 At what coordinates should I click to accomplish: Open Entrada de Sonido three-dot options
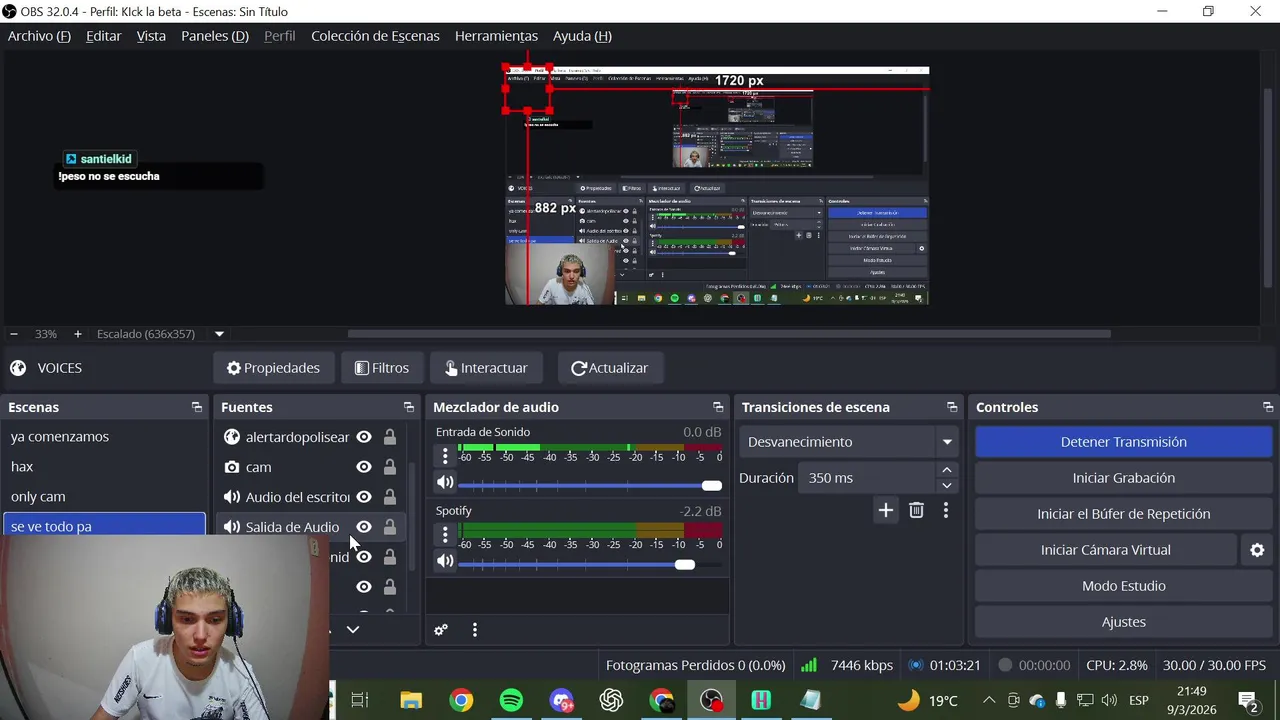point(445,456)
